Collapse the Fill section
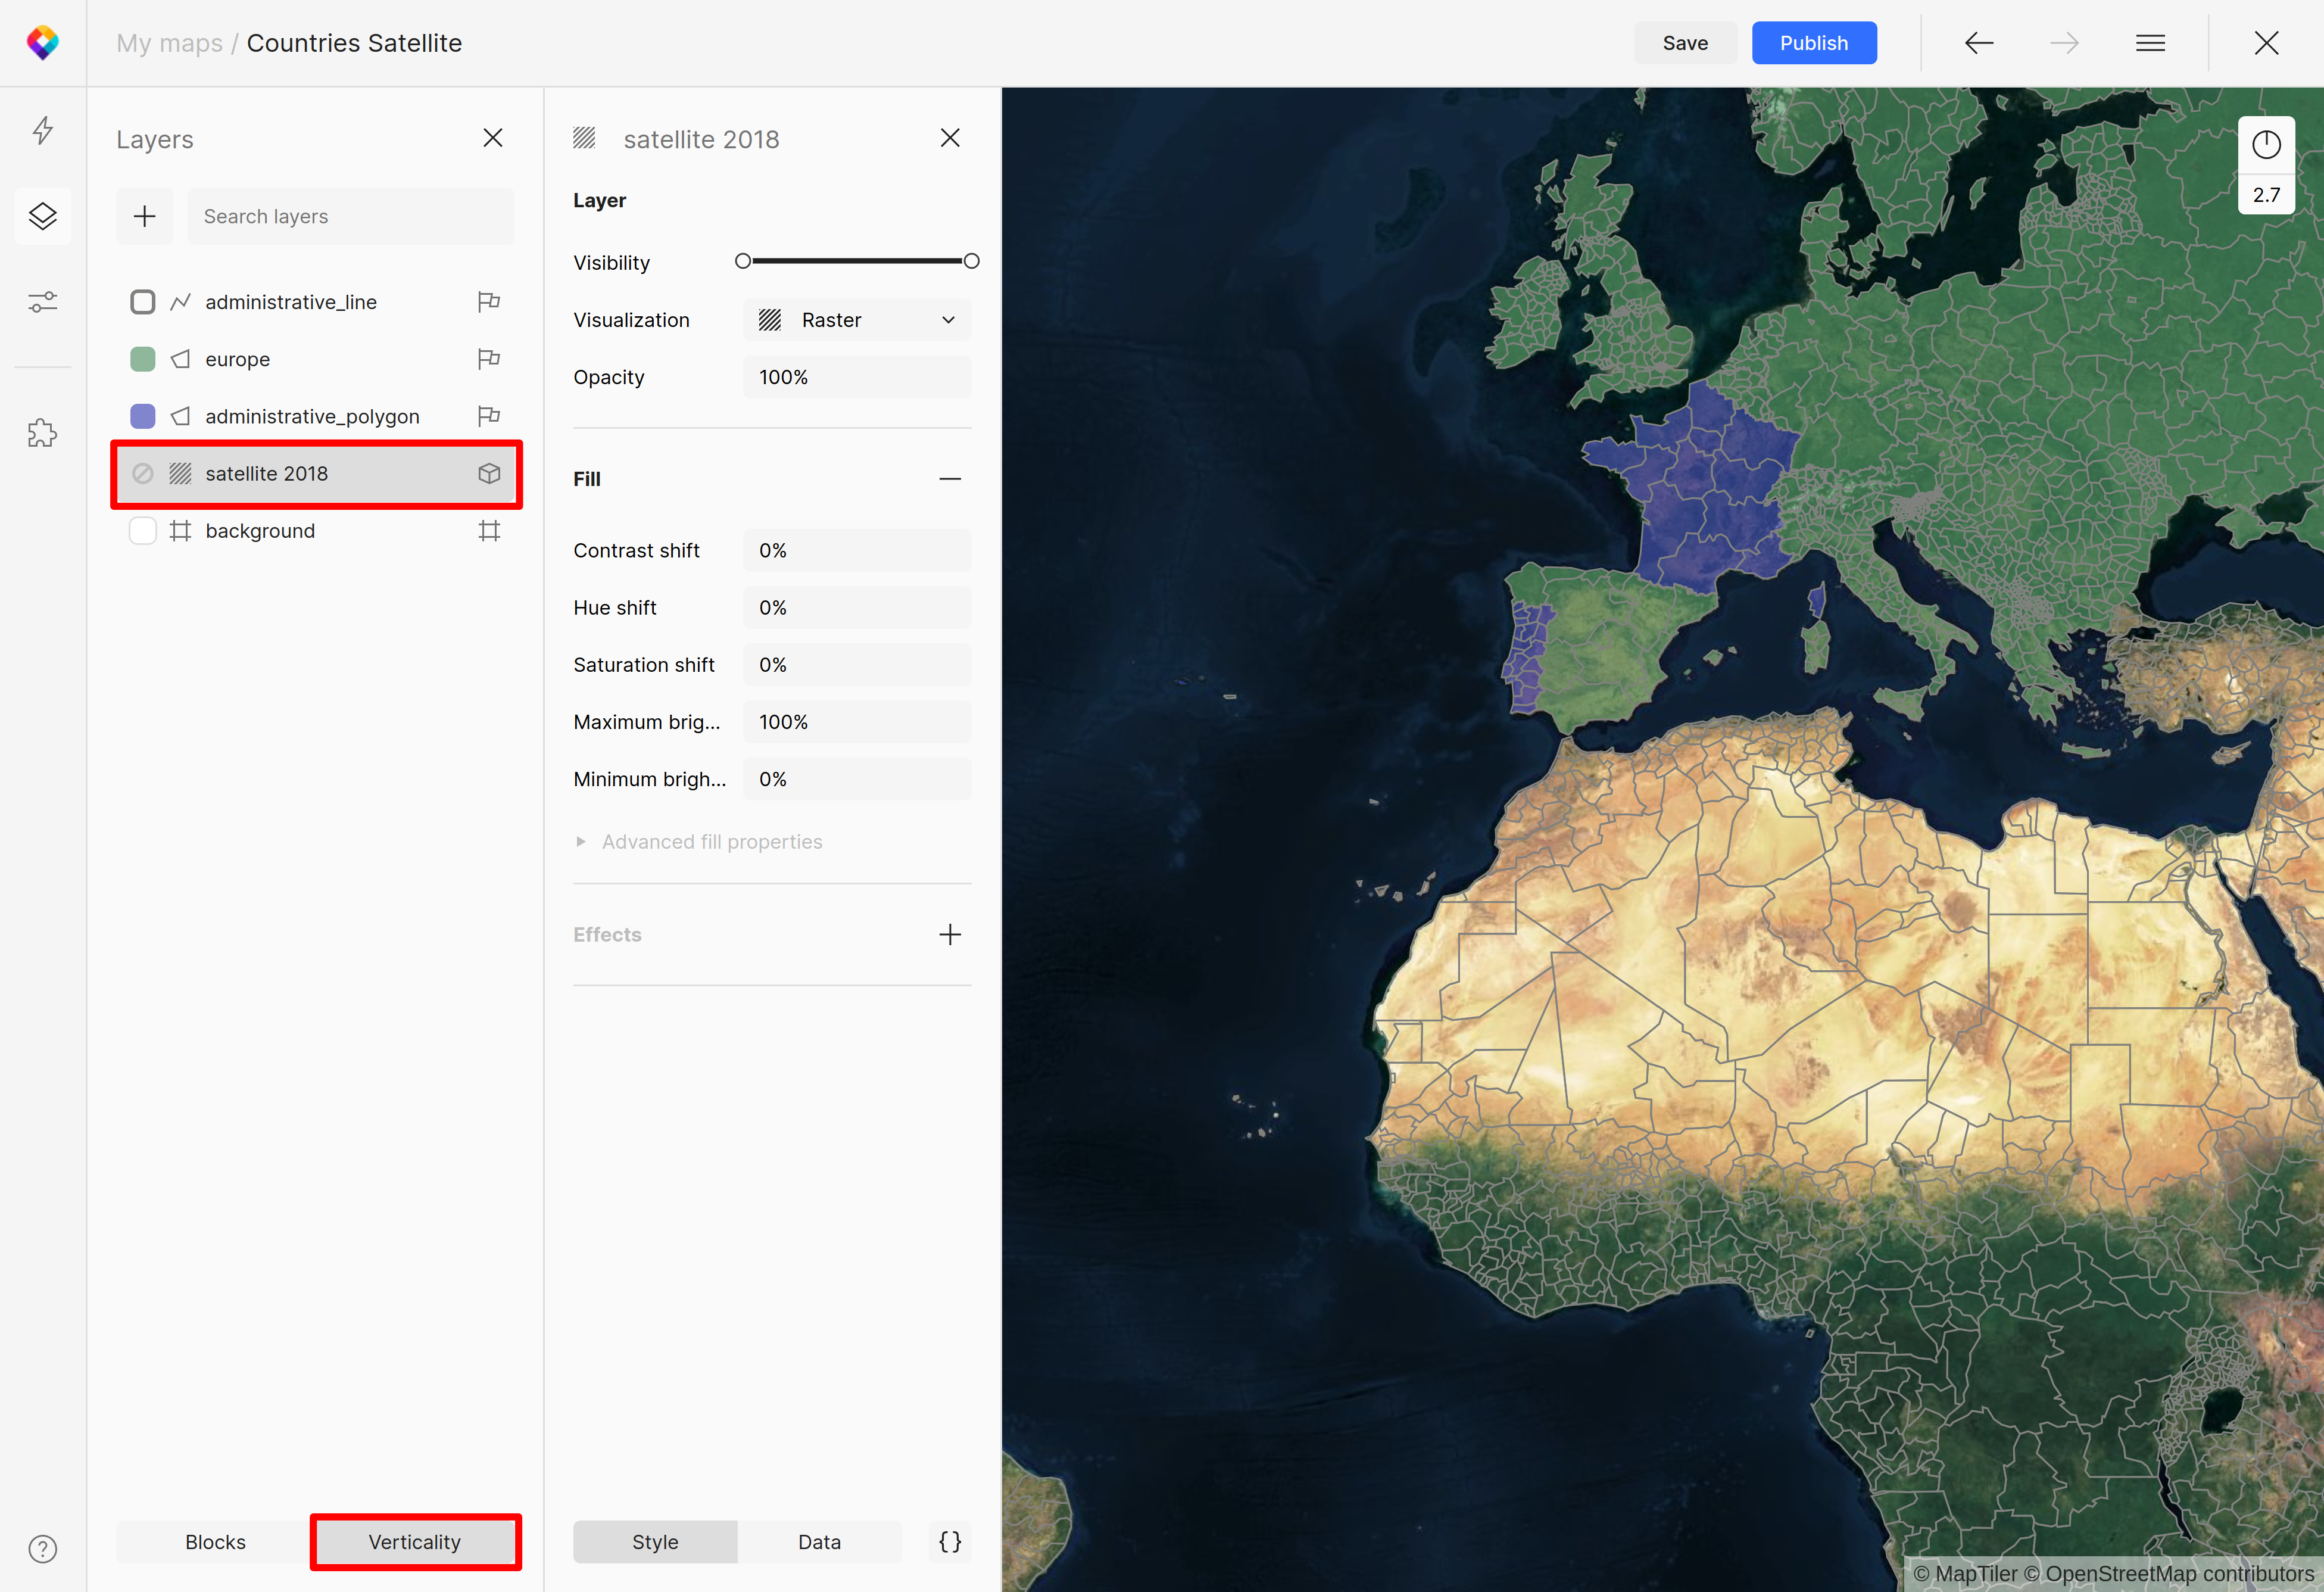The image size is (2324, 1592). (949, 479)
